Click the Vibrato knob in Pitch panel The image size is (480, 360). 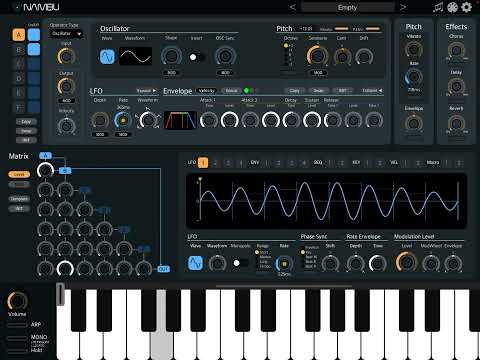[x=414, y=49]
